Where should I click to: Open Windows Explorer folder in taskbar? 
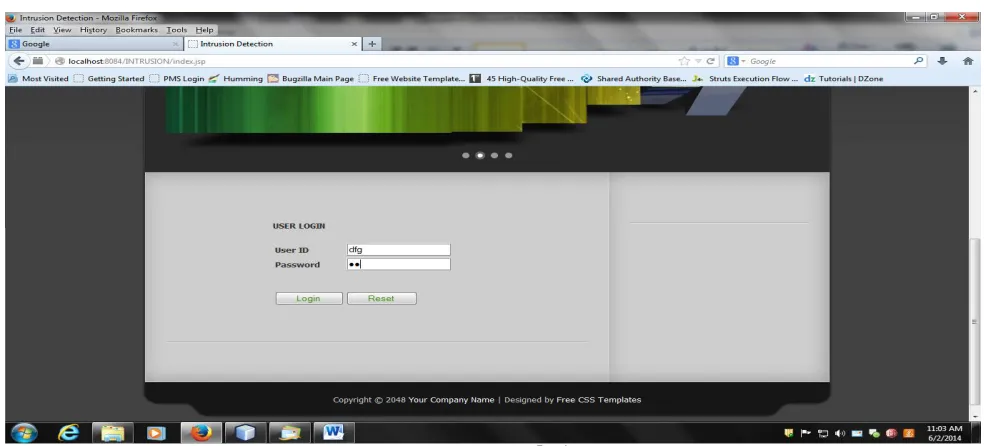coord(113,433)
